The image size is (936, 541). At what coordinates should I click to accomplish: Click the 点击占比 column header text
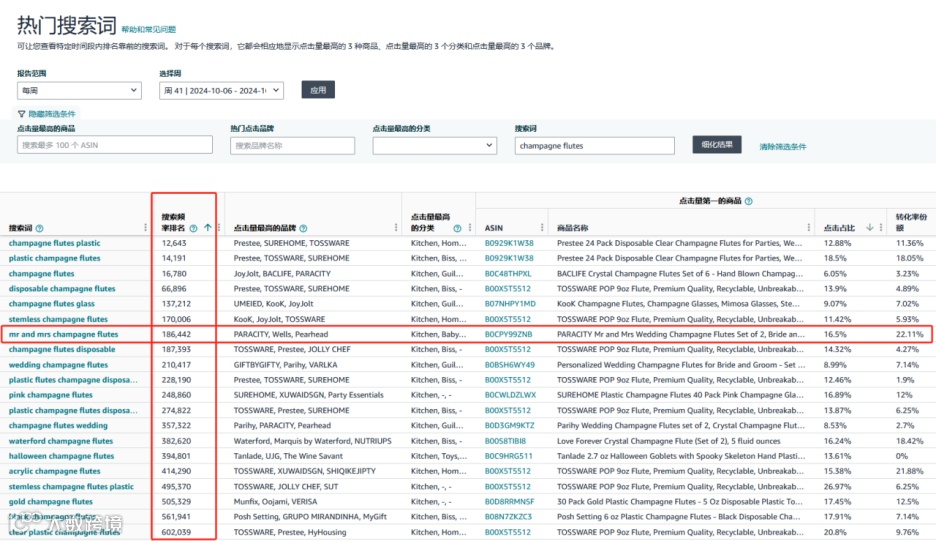pyautogui.click(x=839, y=228)
